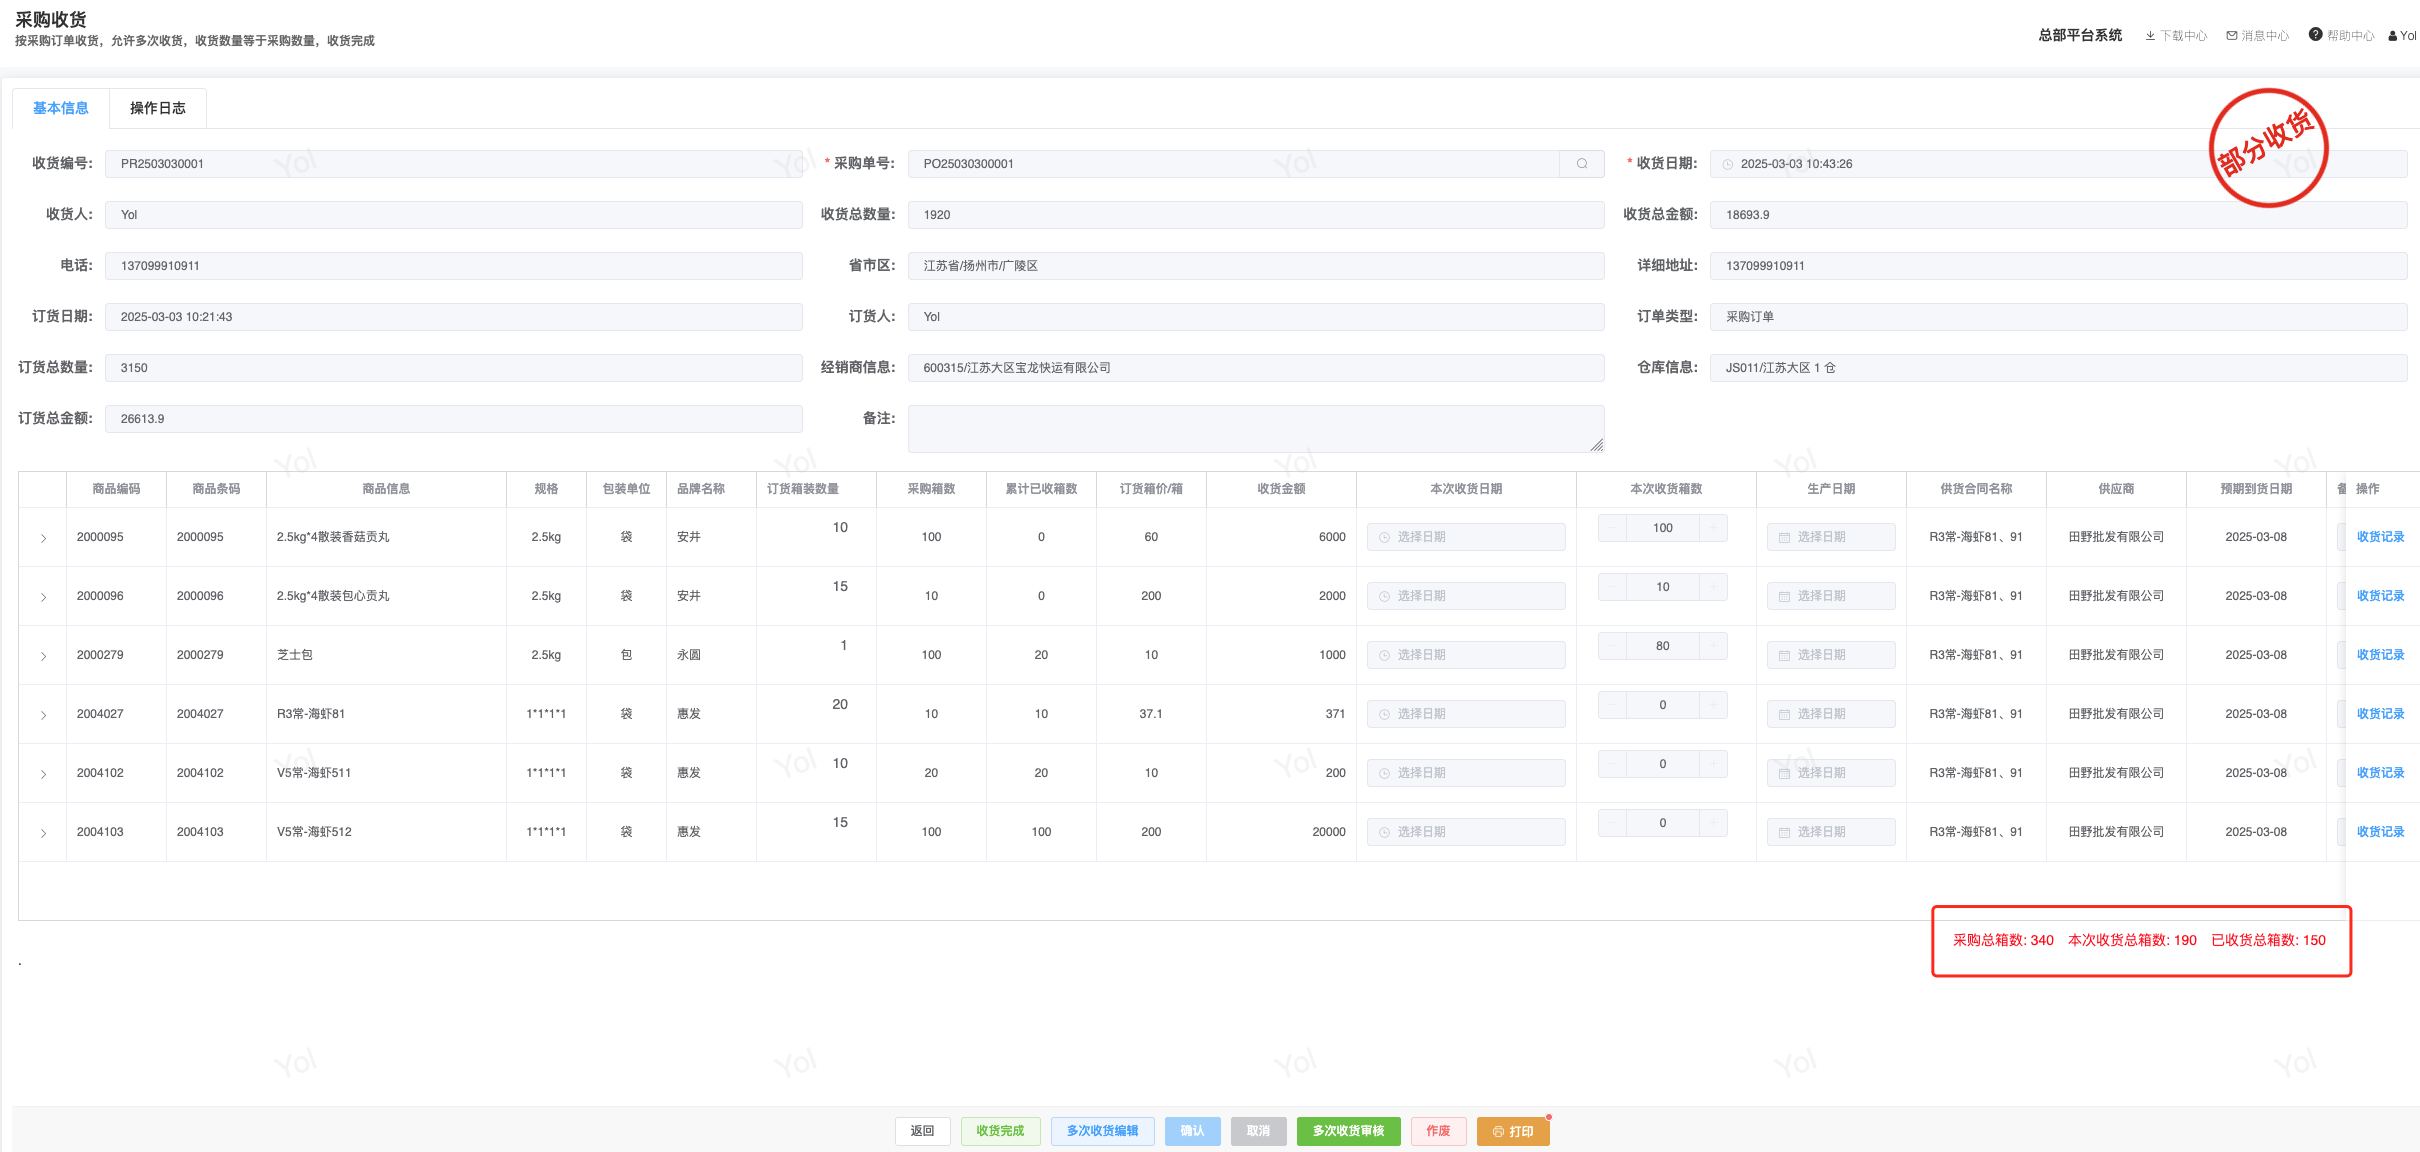
Task: Increase 本次收货箱数 for item 2004103
Action: coord(1713,823)
